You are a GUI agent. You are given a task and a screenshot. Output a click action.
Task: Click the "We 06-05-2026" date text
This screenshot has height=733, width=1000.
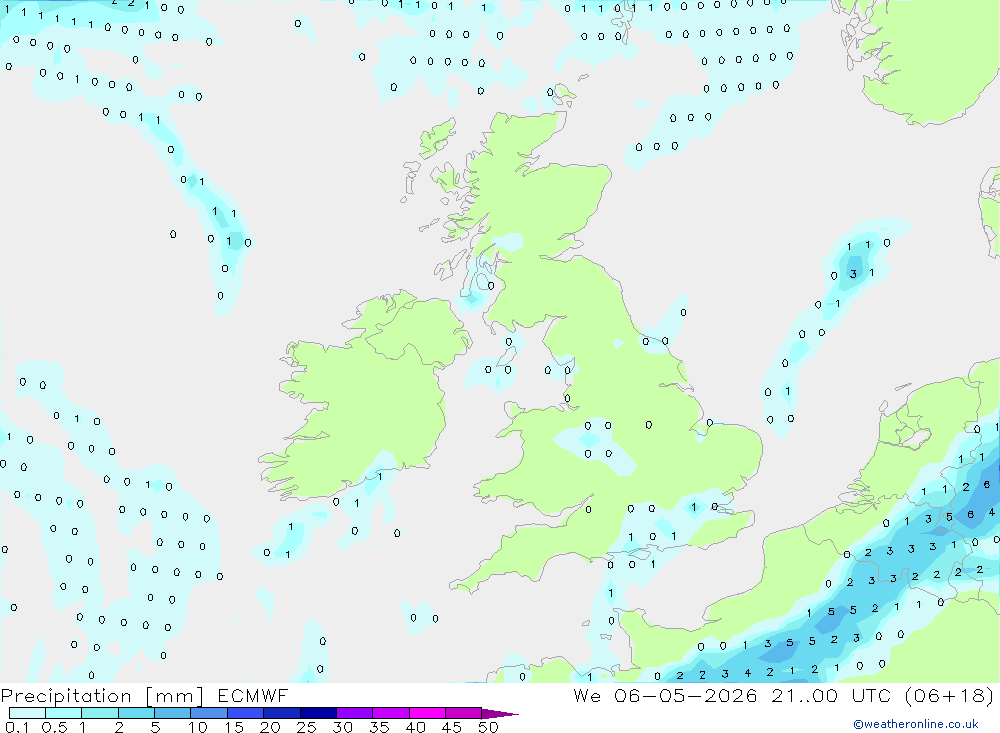coord(665,695)
